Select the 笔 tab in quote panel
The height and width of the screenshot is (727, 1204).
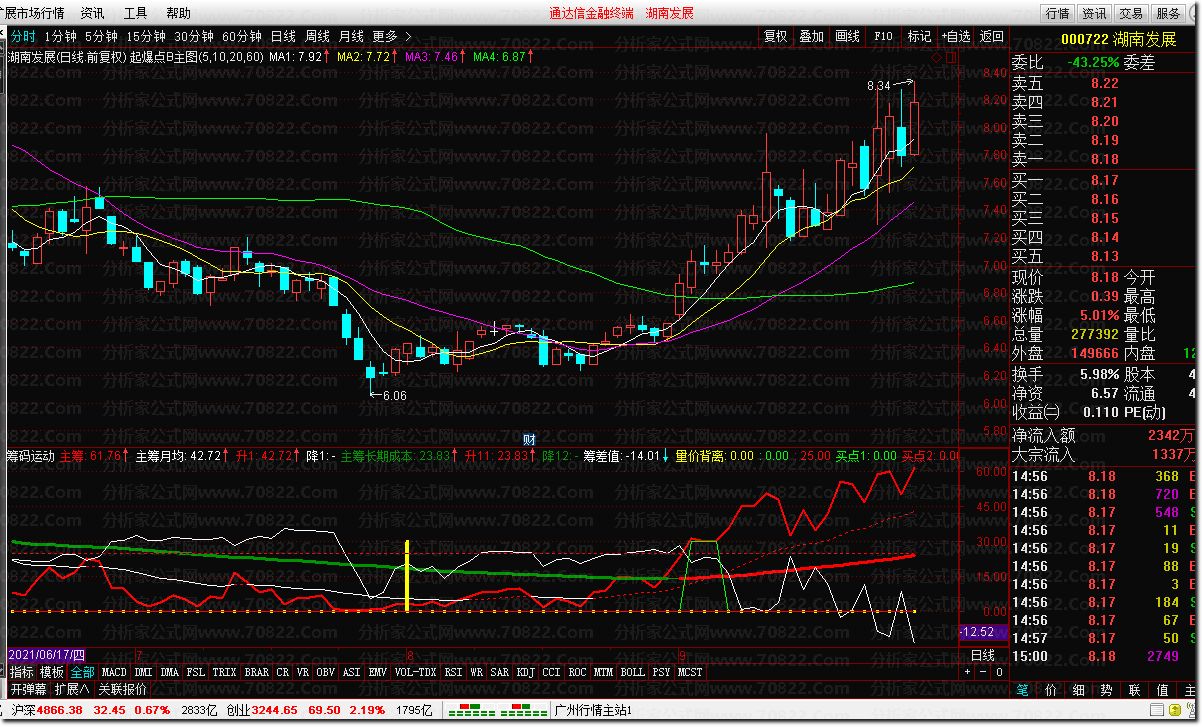click(1023, 690)
